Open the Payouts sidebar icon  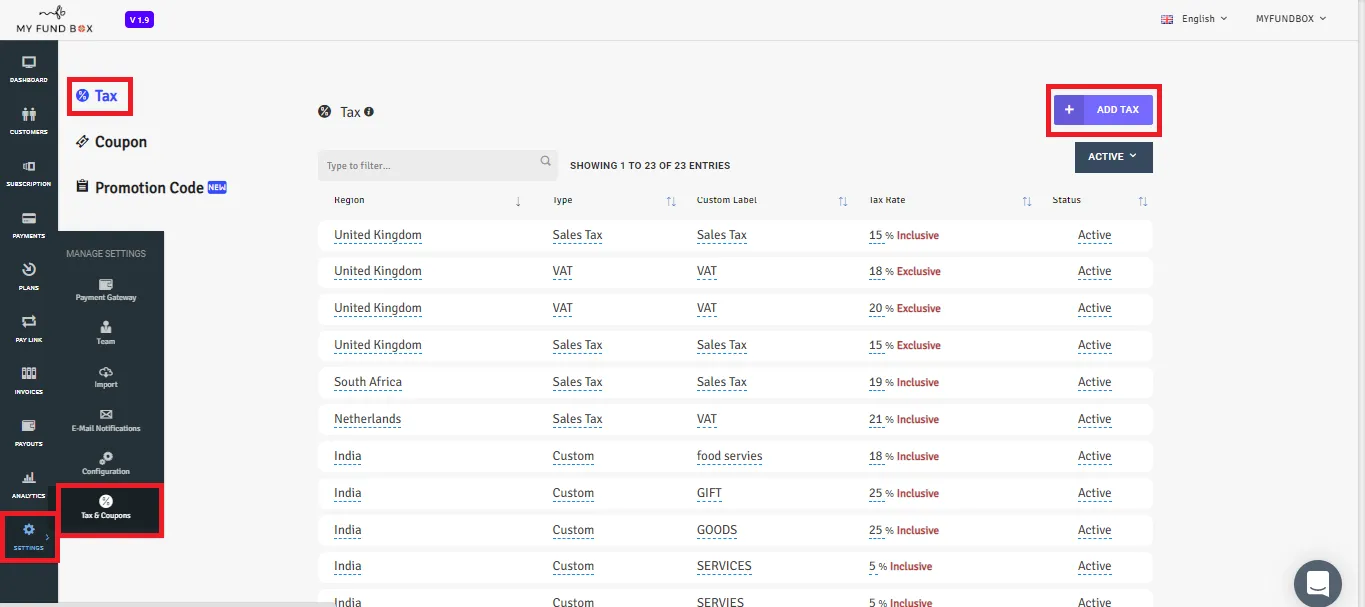point(29,432)
